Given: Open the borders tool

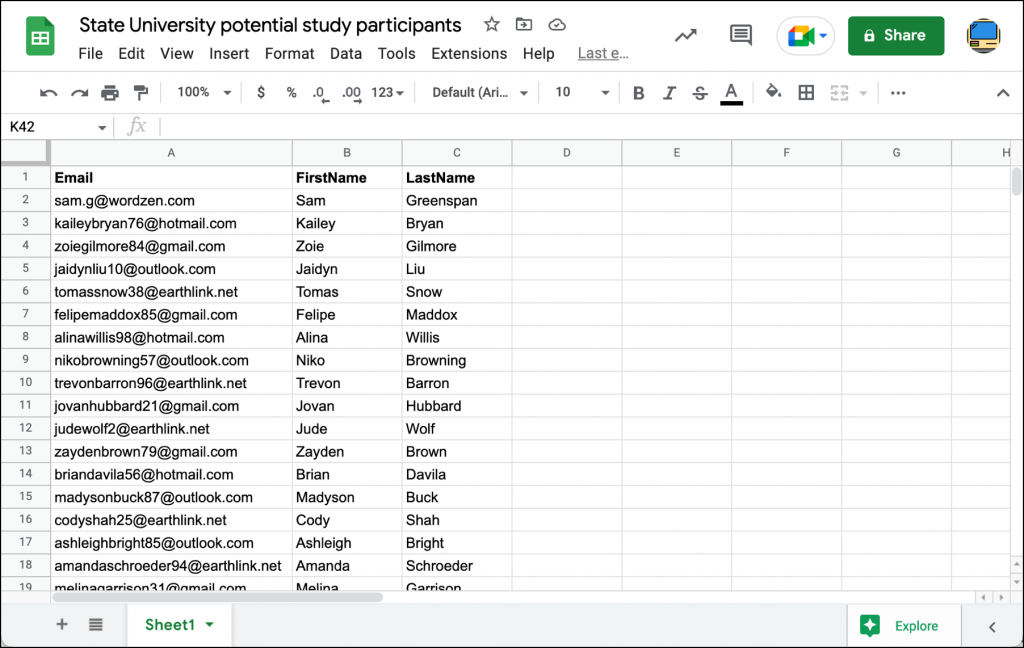Looking at the screenshot, I should point(806,92).
